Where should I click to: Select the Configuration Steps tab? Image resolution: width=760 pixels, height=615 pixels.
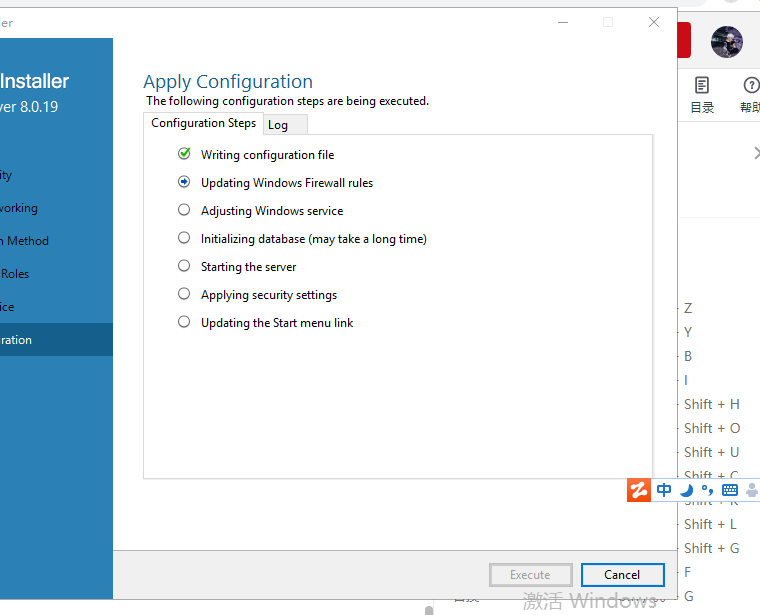(203, 123)
